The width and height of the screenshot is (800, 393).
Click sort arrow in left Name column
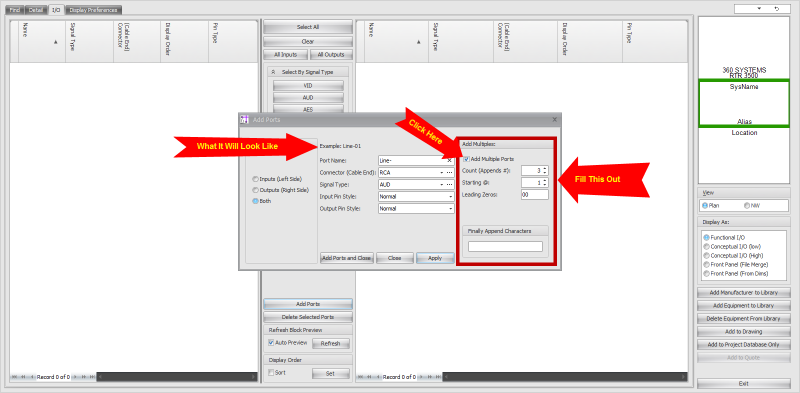point(56,43)
